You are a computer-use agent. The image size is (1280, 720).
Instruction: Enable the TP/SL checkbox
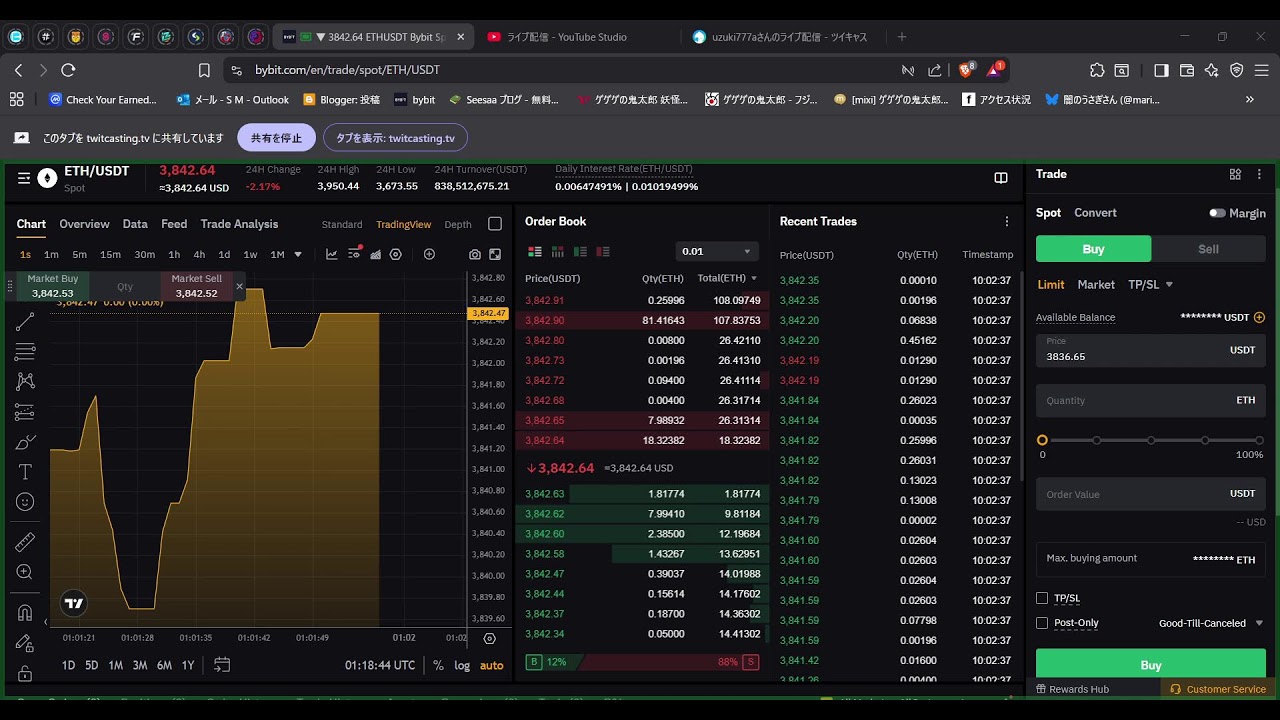[1042, 598]
